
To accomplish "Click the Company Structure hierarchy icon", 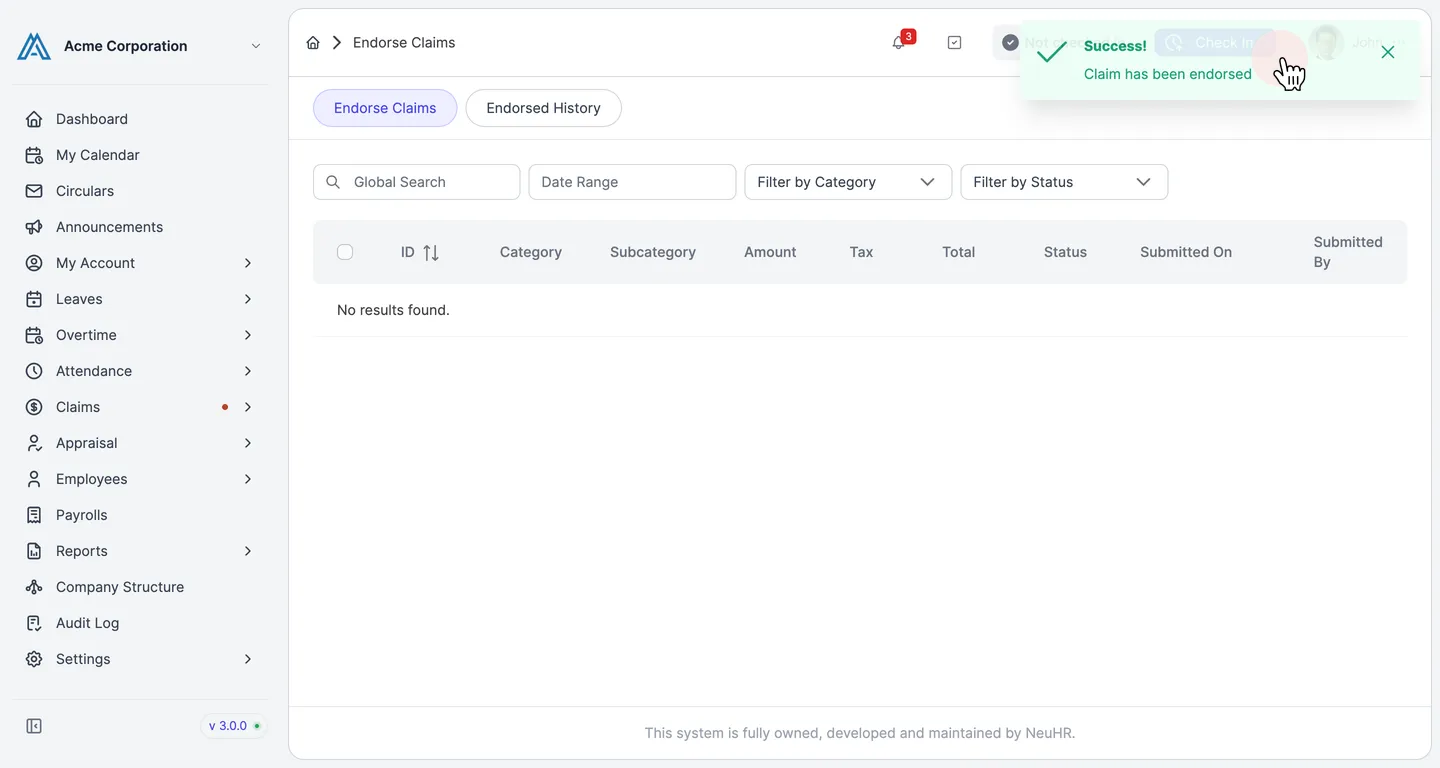I will (34, 587).
